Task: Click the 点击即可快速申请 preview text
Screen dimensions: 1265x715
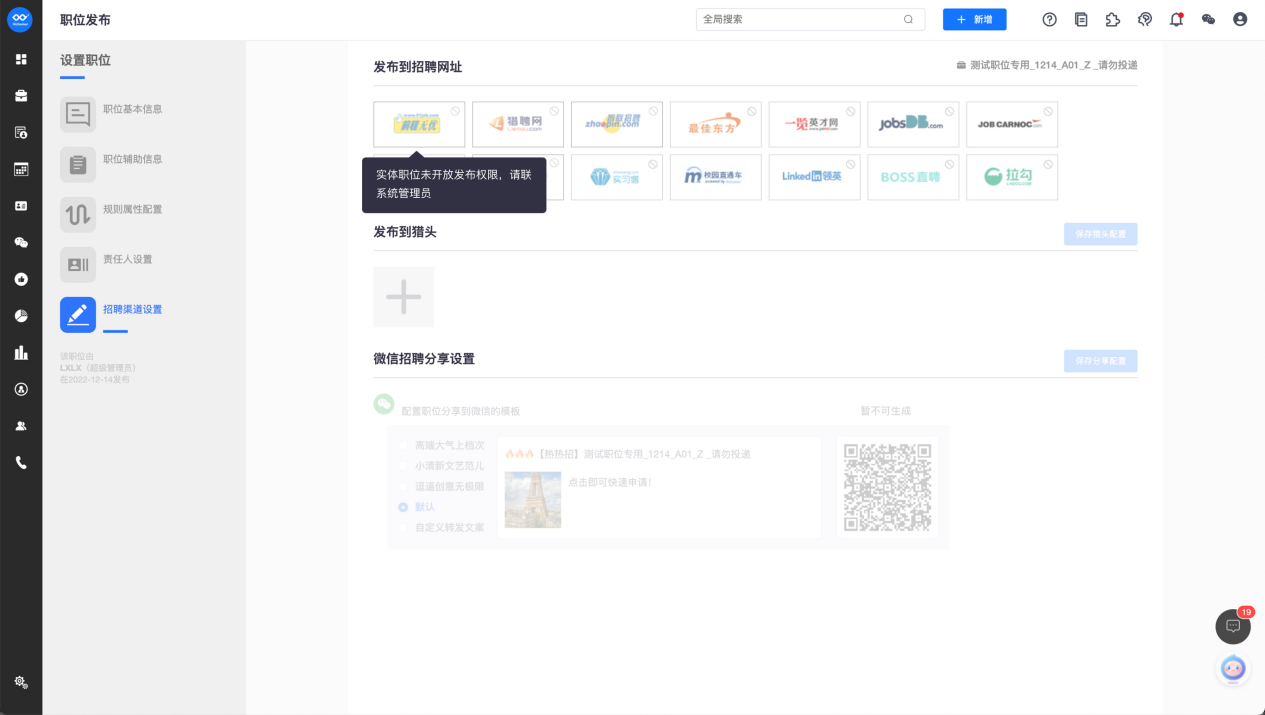Action: (x=610, y=482)
